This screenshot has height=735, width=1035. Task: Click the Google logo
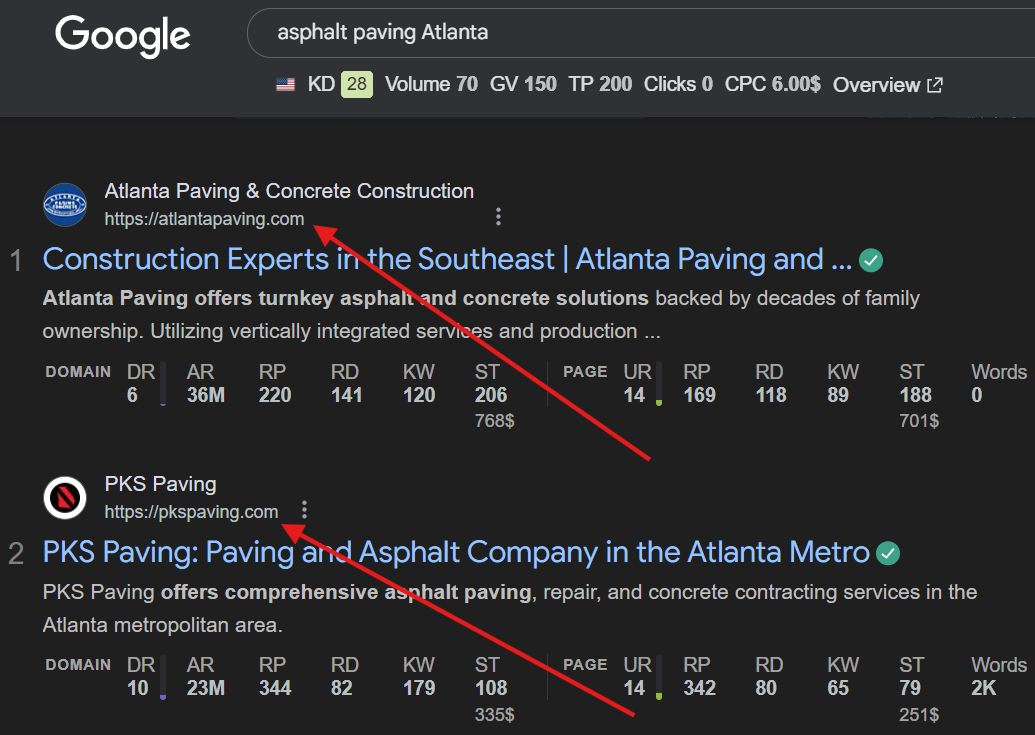coord(123,35)
